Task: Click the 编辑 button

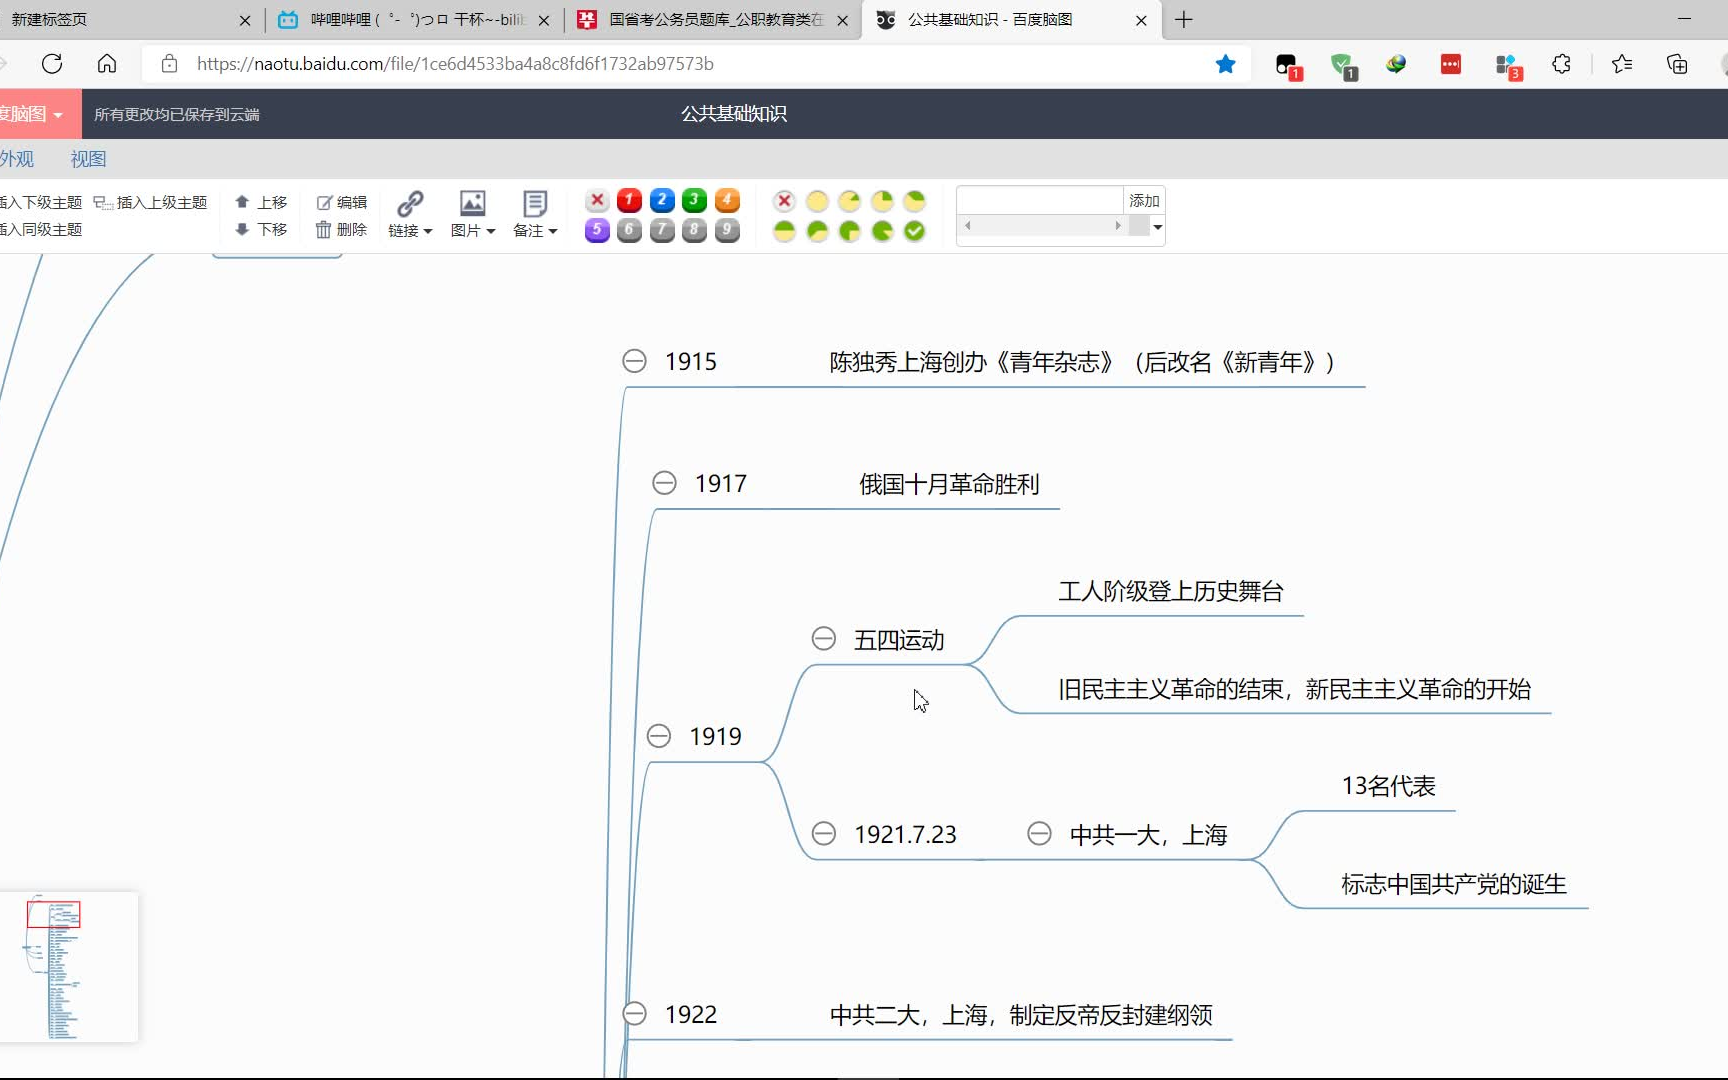Action: coord(342,202)
